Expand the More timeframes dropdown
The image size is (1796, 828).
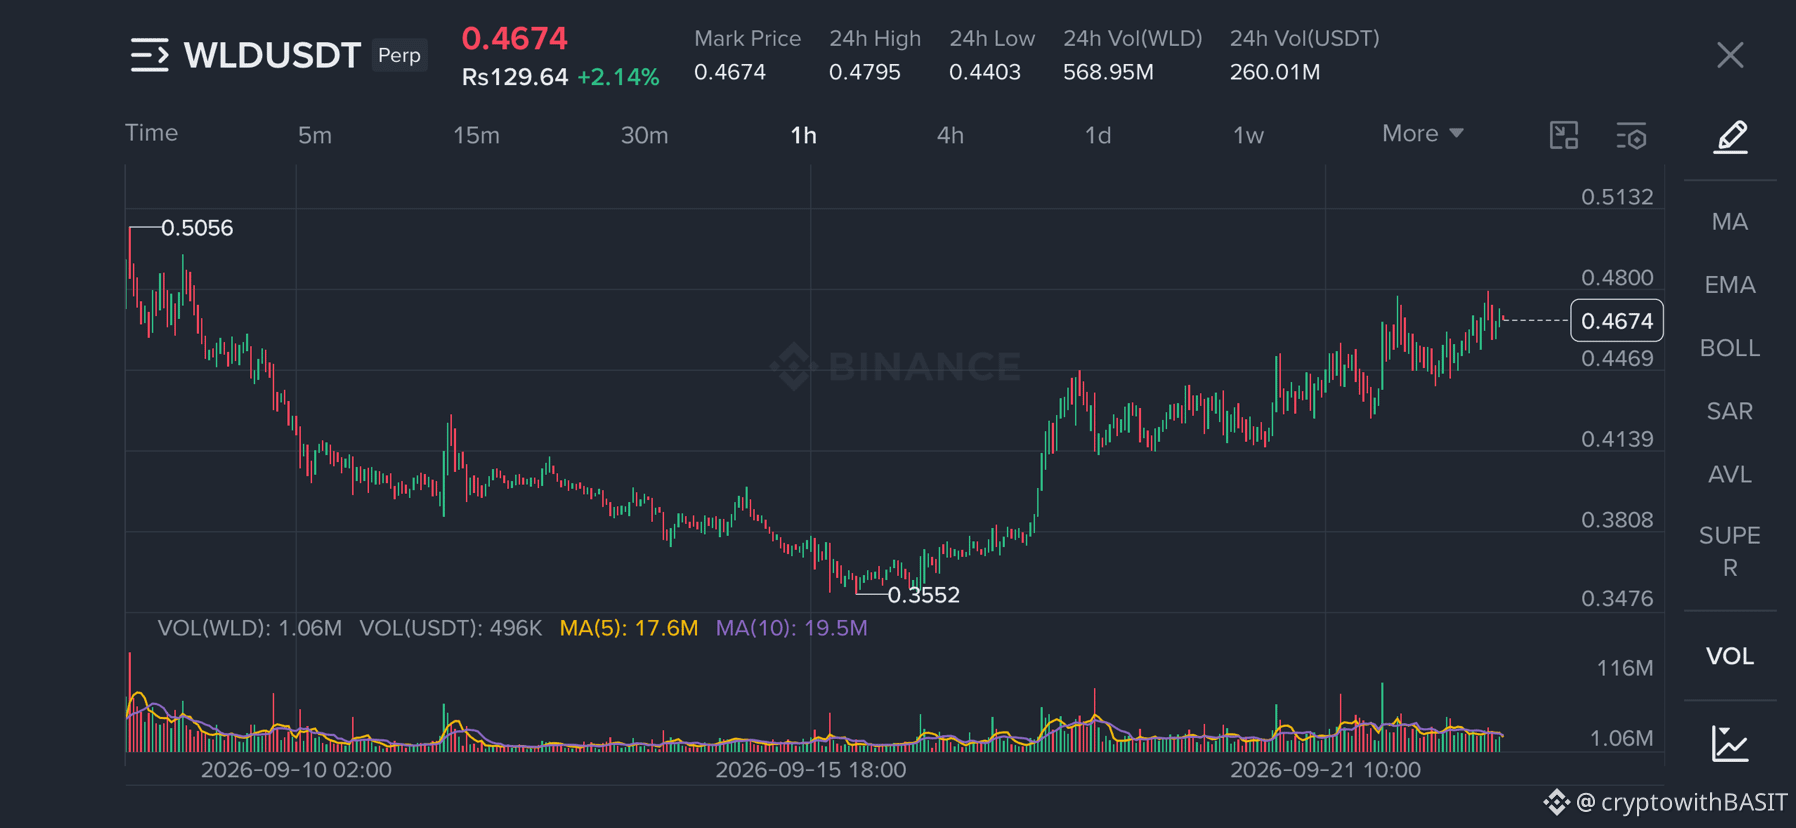(x=1422, y=134)
